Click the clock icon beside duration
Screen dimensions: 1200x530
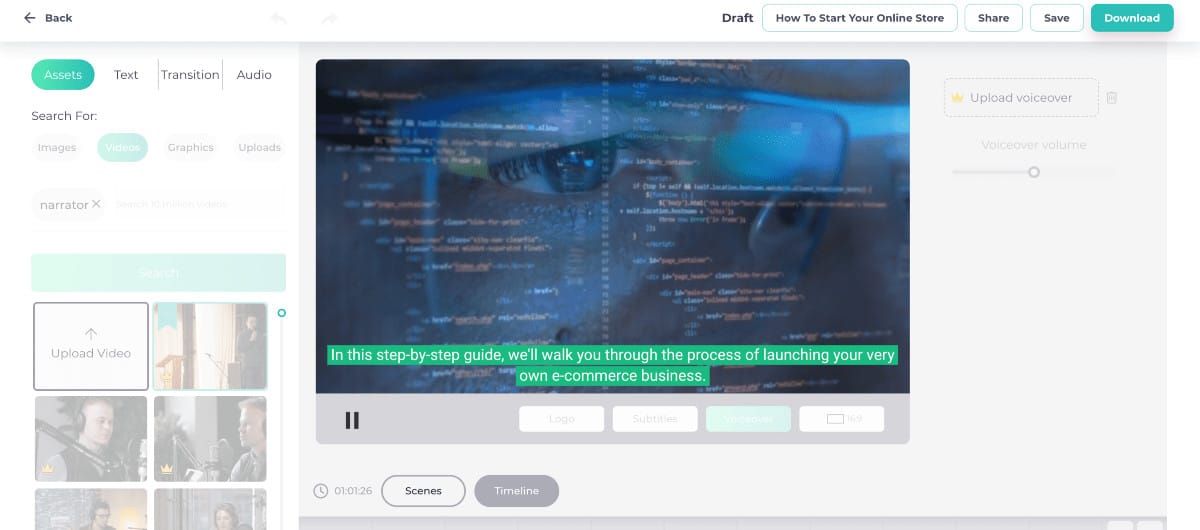[x=320, y=491]
